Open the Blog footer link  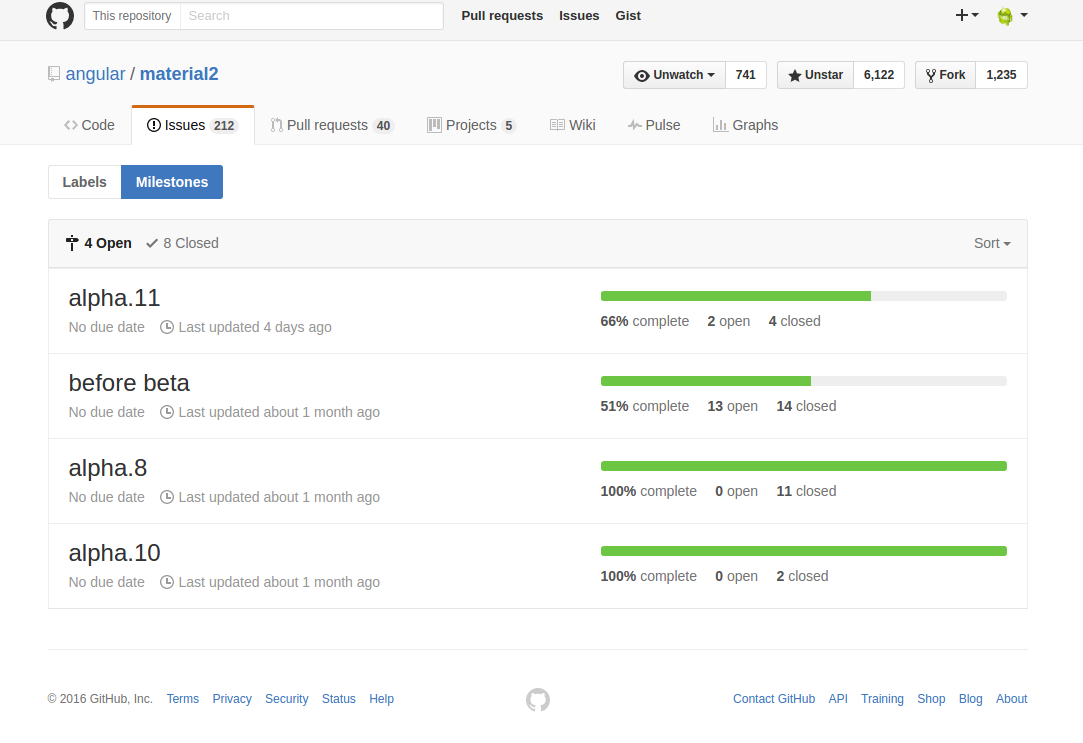pyautogui.click(x=970, y=699)
